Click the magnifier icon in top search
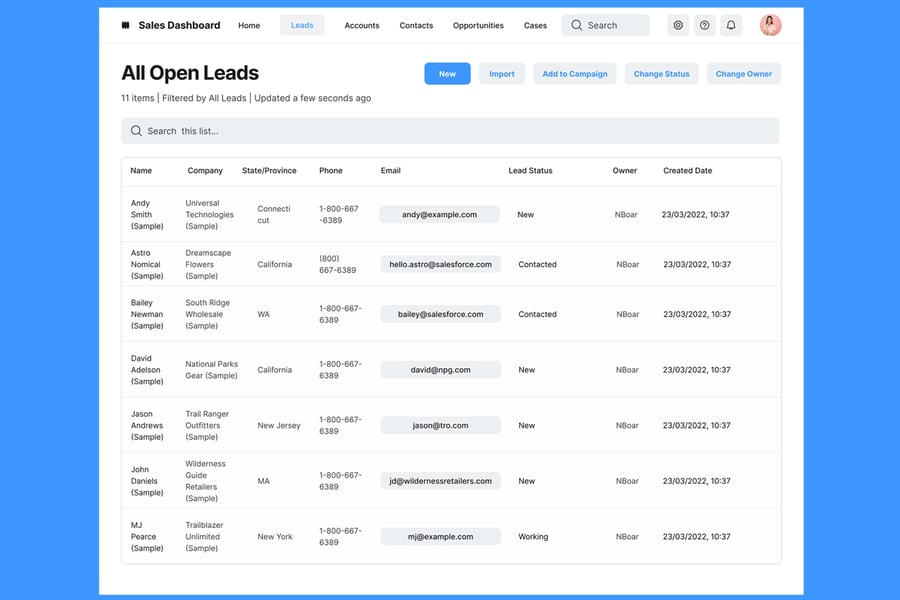Image resolution: width=900 pixels, height=600 pixels. tap(577, 26)
